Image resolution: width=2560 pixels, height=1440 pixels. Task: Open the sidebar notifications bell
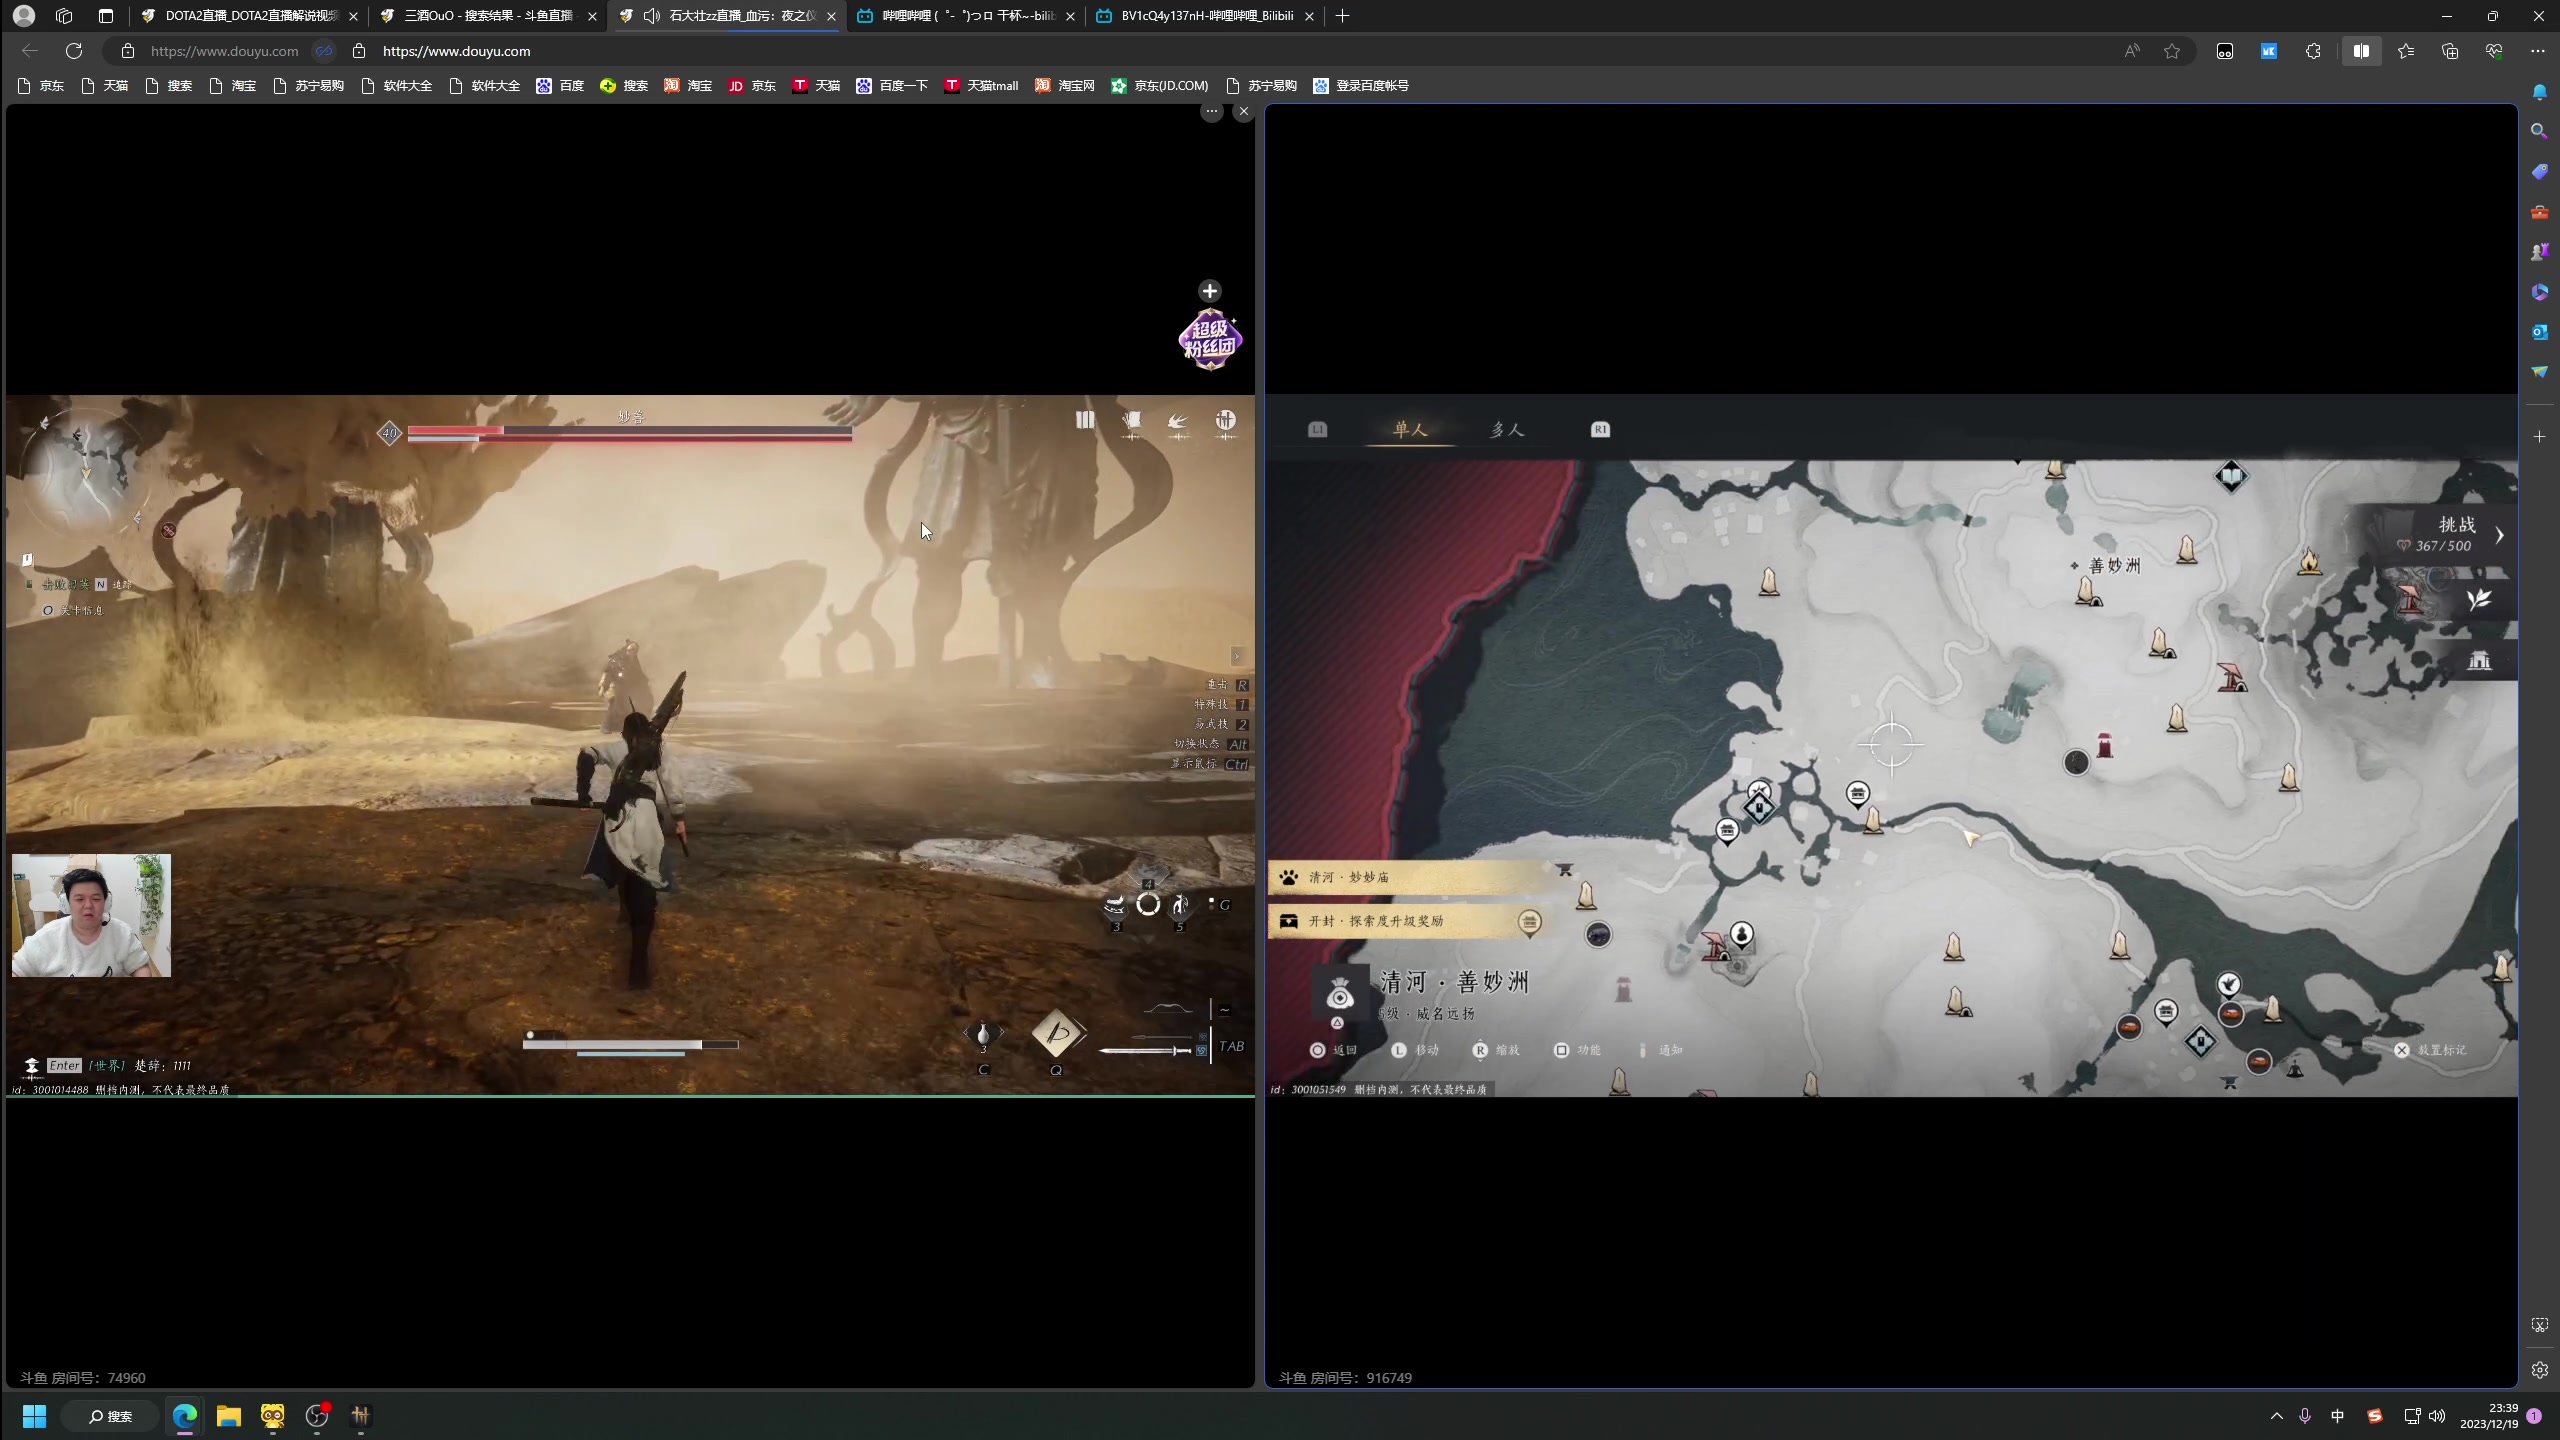2540,92
